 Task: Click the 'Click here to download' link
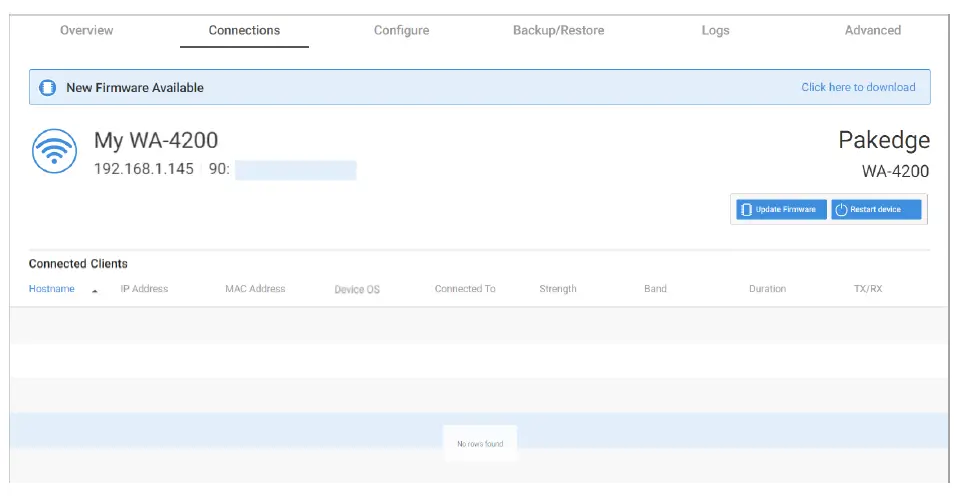coord(858,87)
